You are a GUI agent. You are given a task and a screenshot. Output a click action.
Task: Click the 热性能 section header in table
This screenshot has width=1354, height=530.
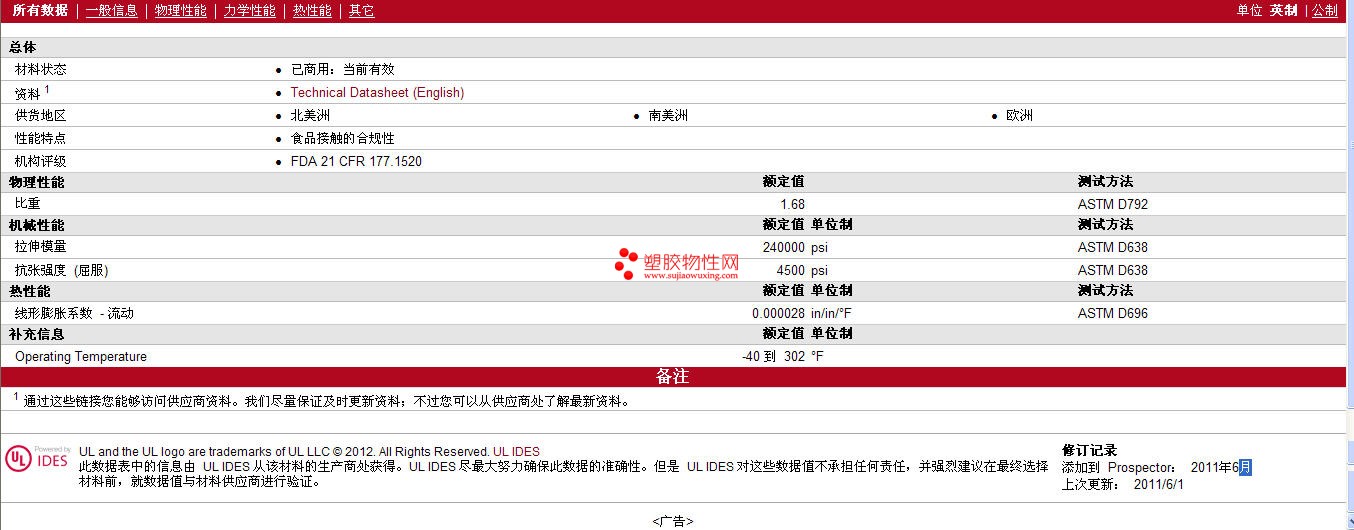pyautogui.click(x=30, y=290)
